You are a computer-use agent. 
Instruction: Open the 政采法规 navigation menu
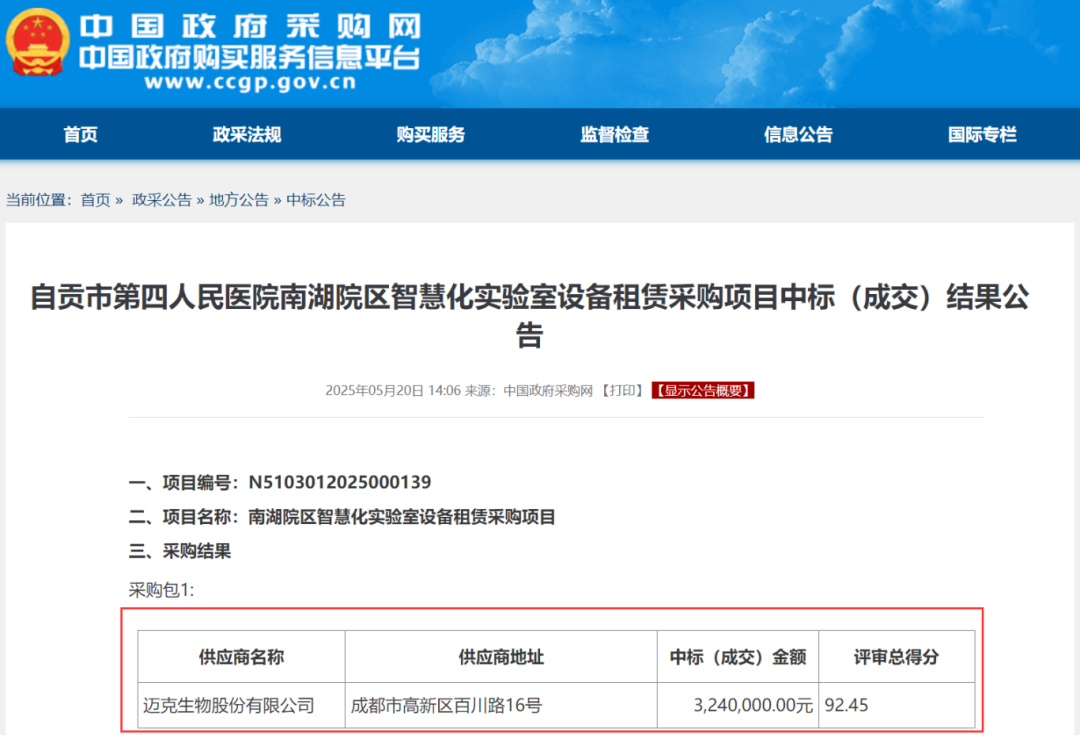tap(247, 135)
